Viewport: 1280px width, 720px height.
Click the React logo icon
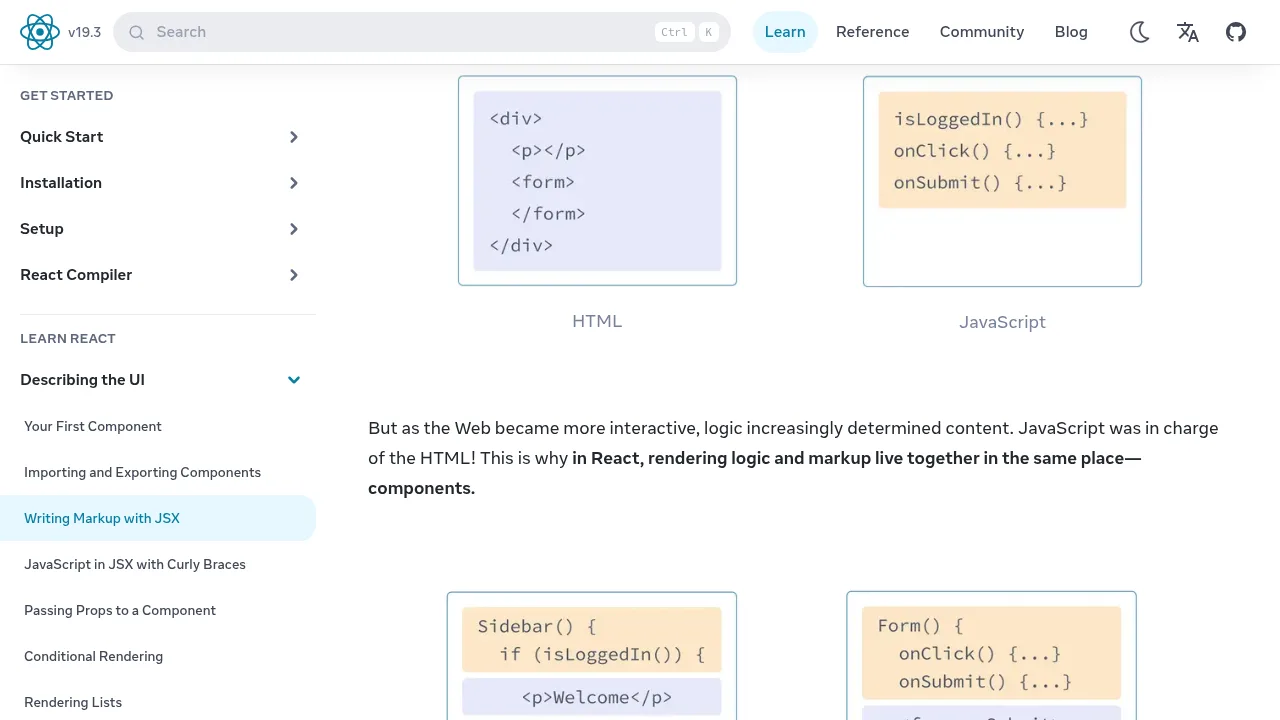[40, 32]
